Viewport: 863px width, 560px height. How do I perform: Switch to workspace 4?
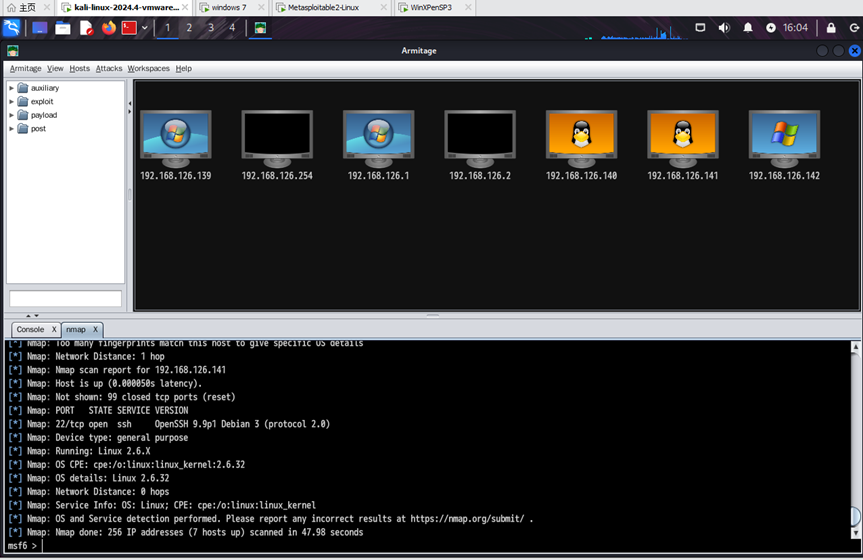tap(232, 28)
